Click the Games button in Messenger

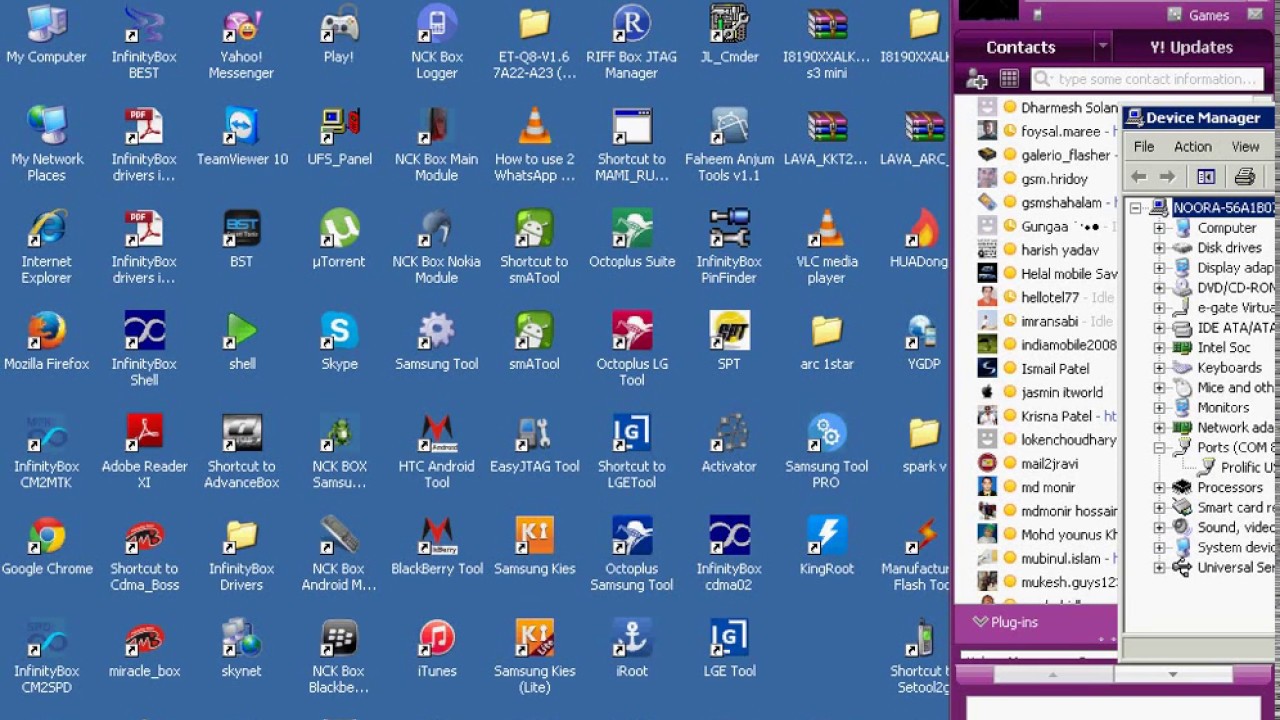[1199, 15]
